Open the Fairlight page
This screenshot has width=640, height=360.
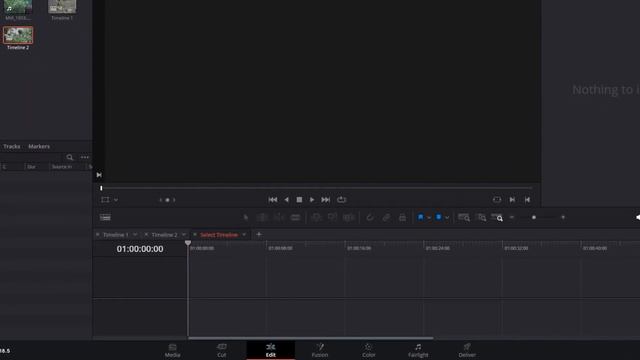[418, 350]
